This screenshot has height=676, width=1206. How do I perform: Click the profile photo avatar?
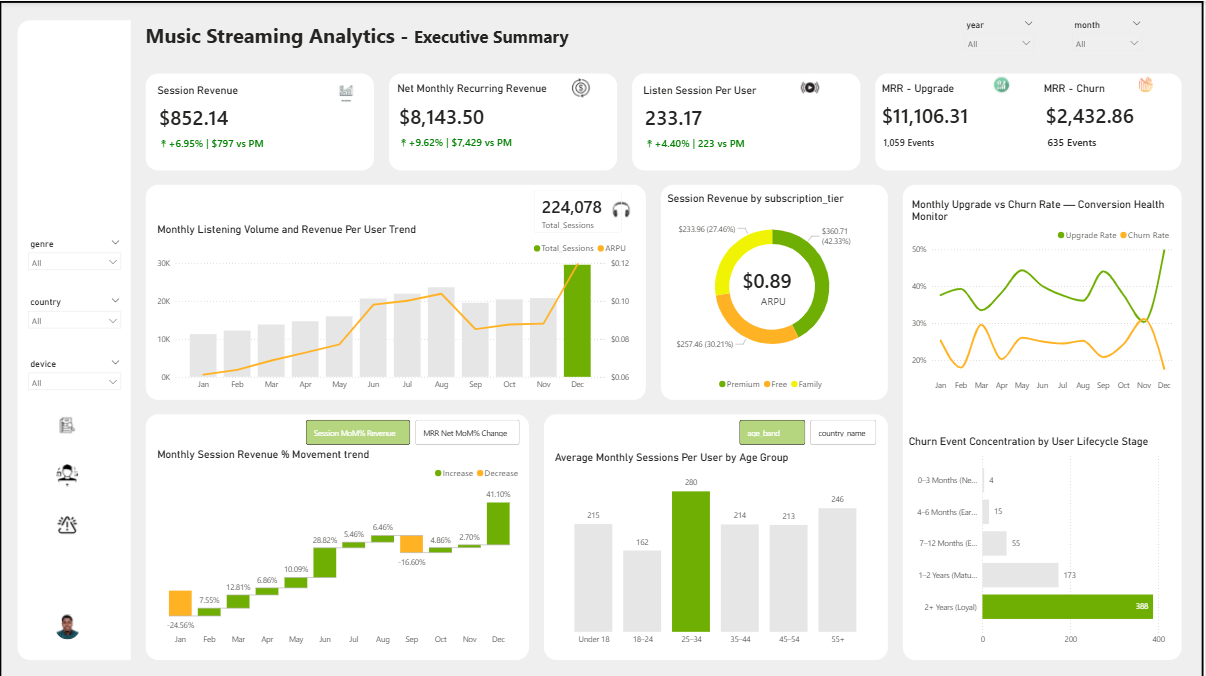[x=68, y=627]
